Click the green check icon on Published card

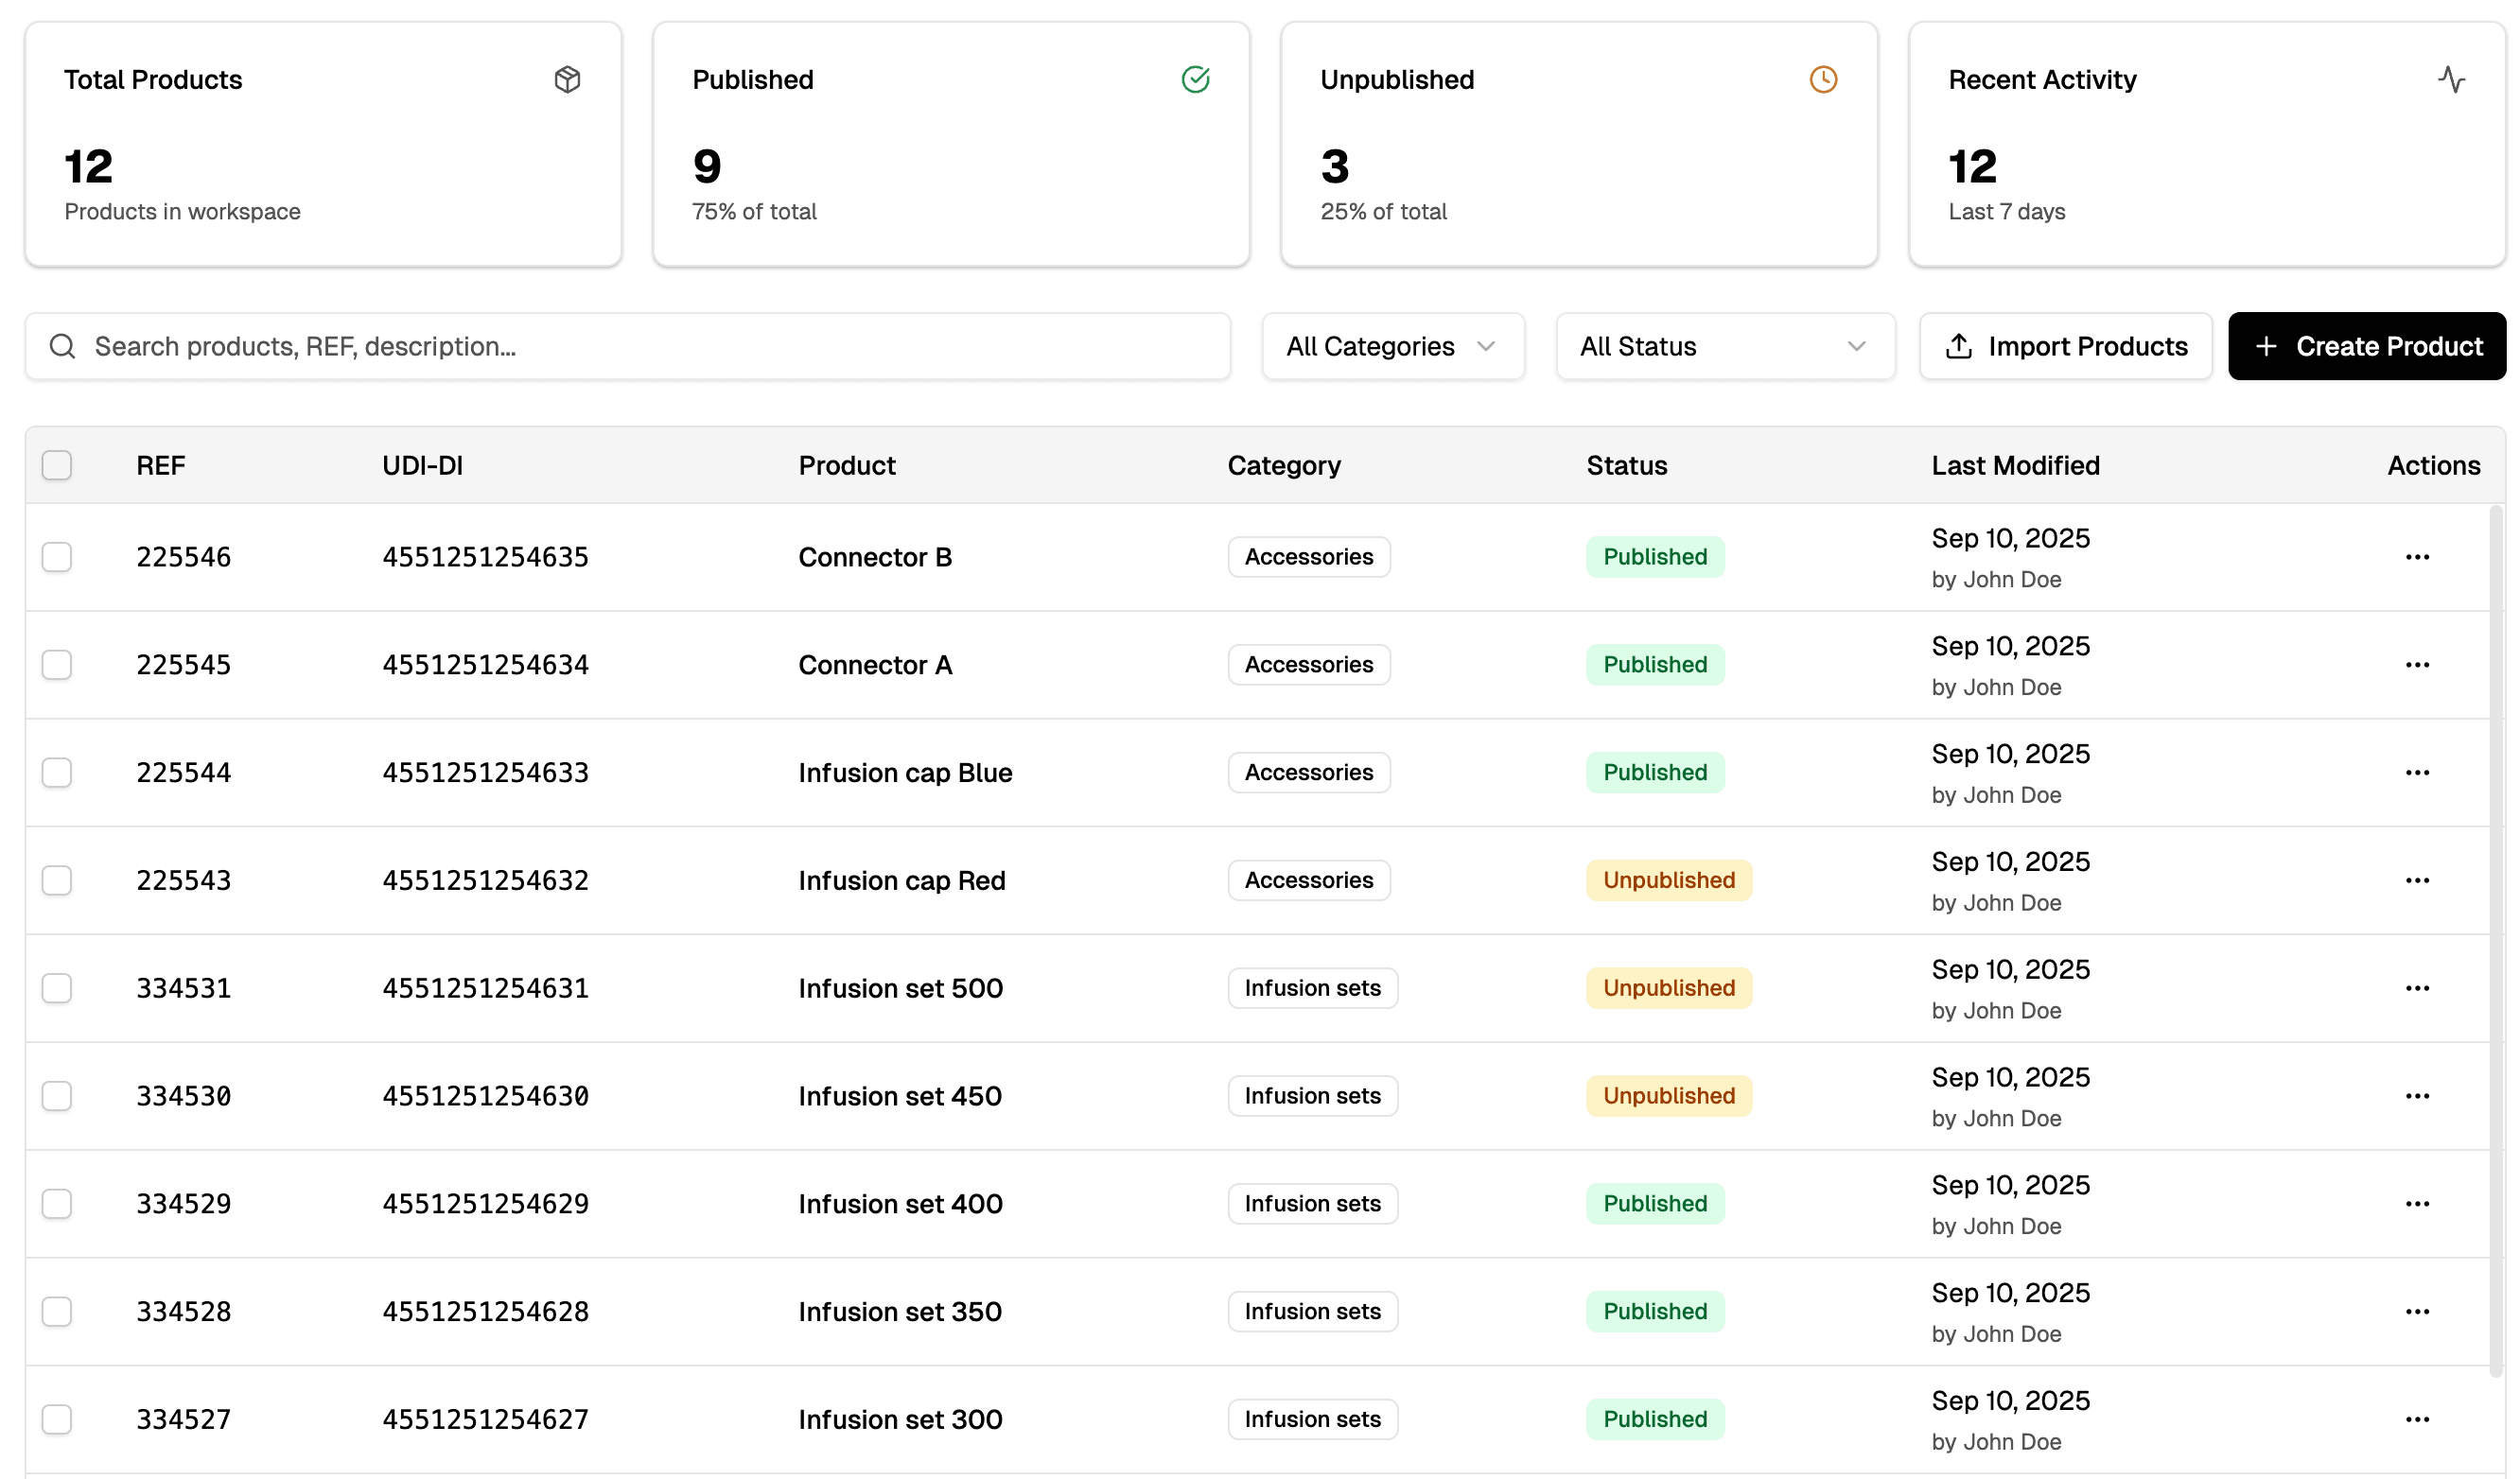pyautogui.click(x=1196, y=80)
